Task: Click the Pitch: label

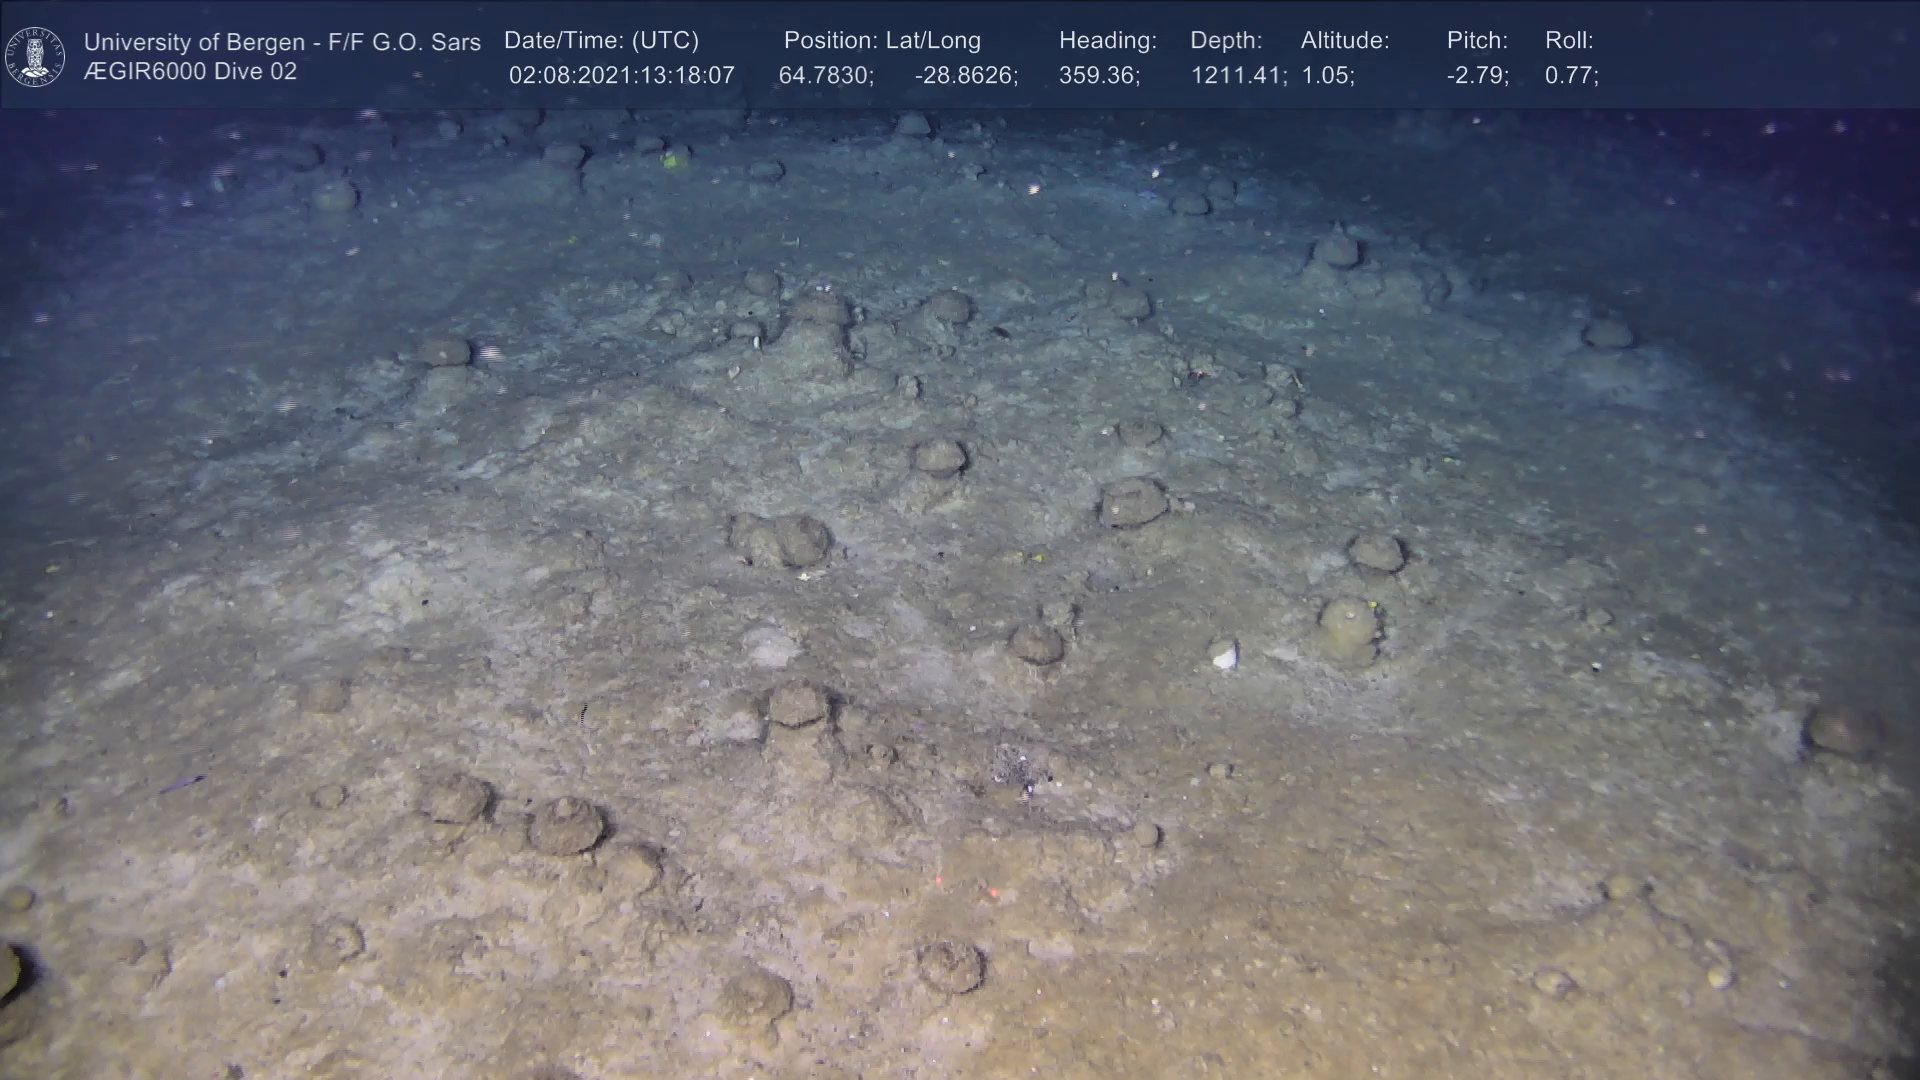Action: pyautogui.click(x=1477, y=41)
